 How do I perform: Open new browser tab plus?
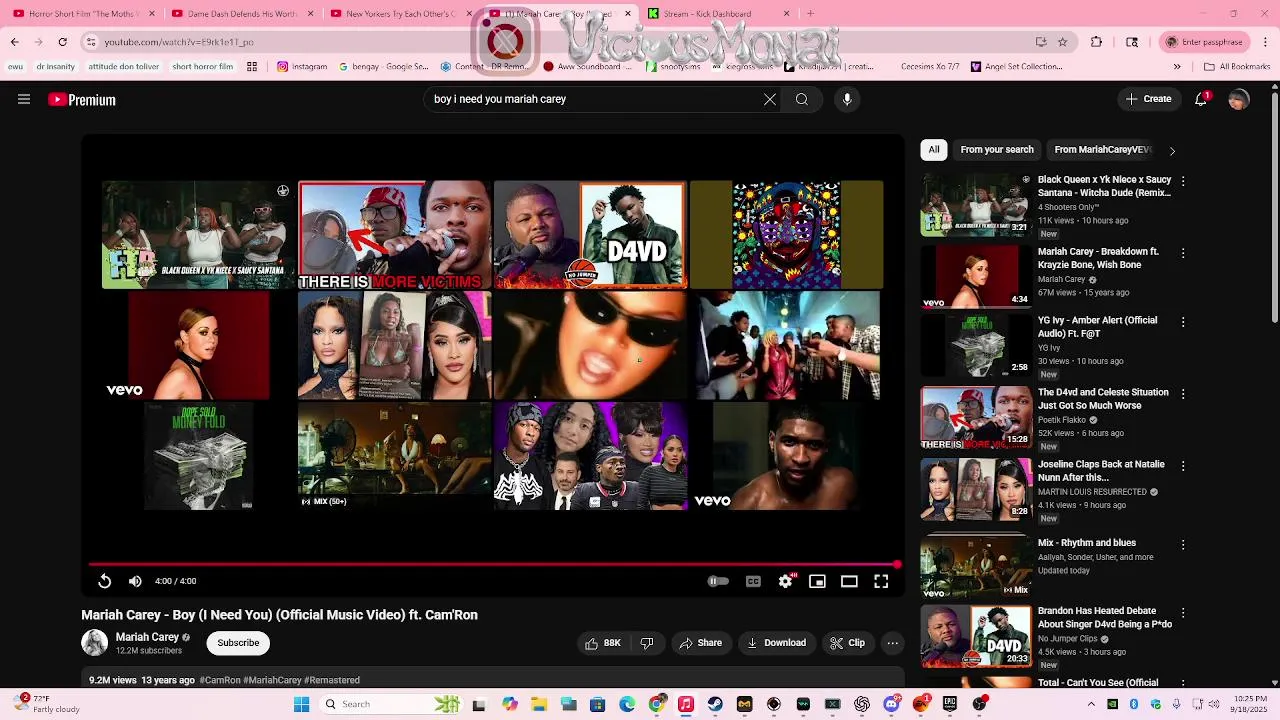click(x=810, y=14)
